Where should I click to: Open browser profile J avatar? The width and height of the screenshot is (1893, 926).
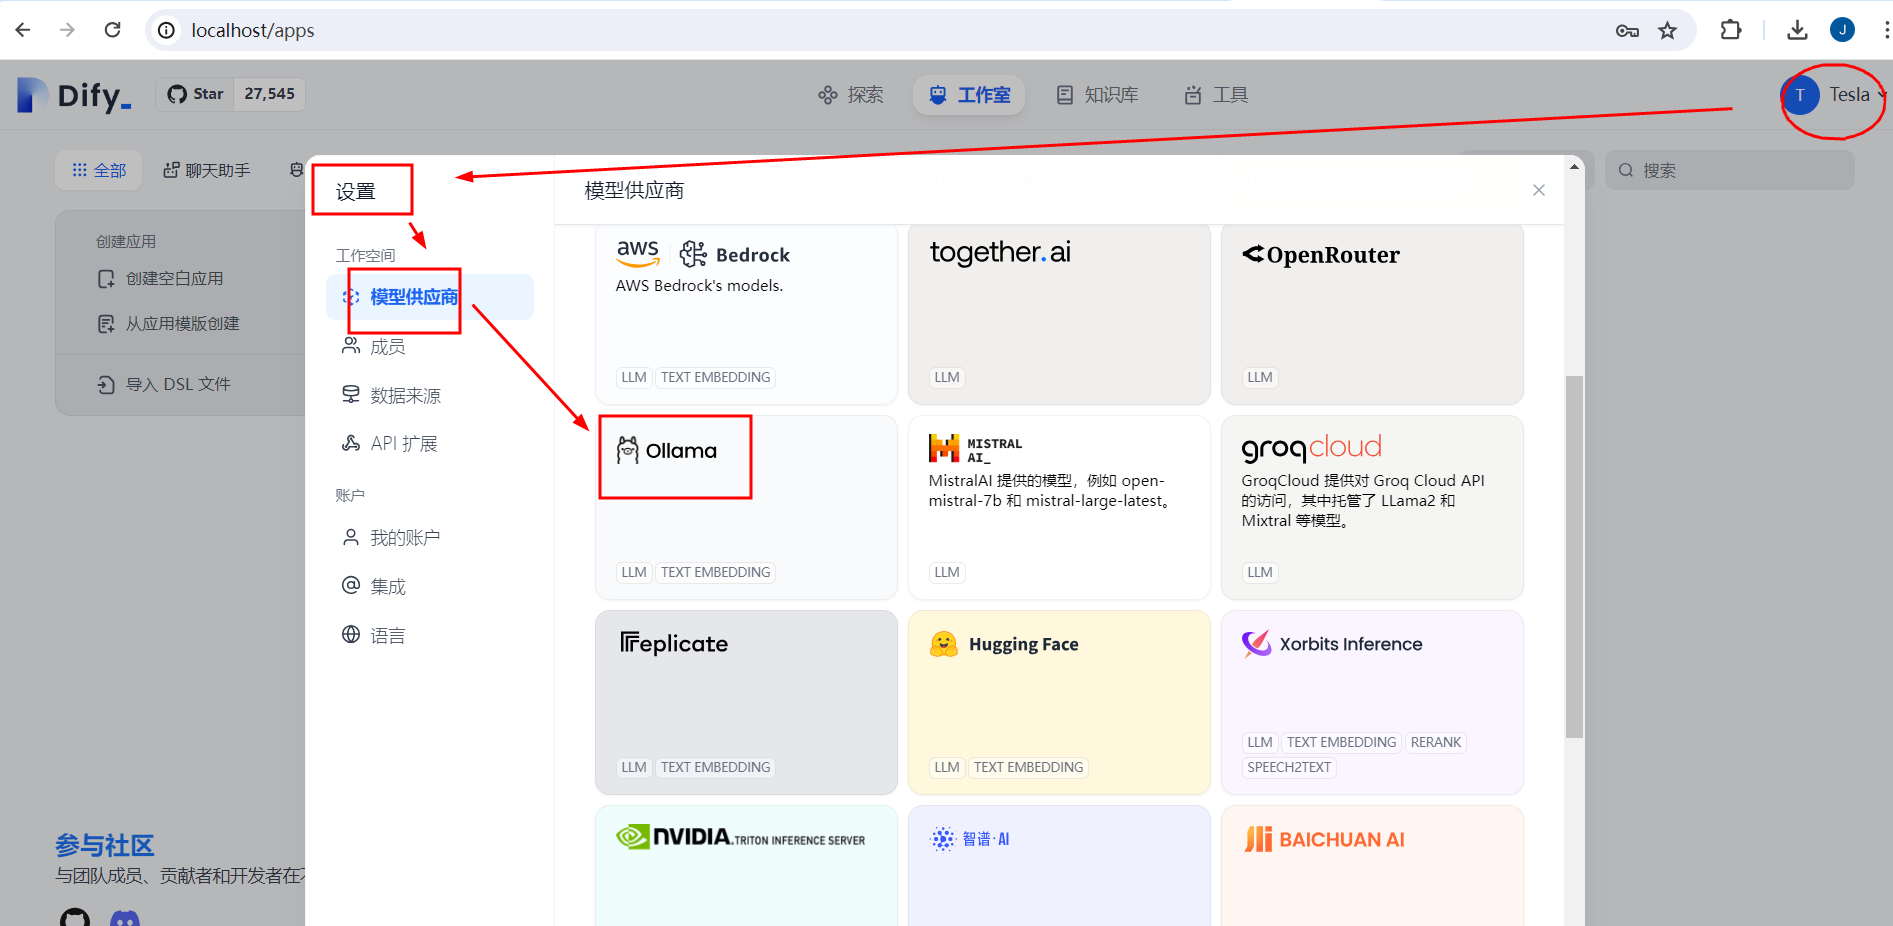pyautogui.click(x=1842, y=30)
